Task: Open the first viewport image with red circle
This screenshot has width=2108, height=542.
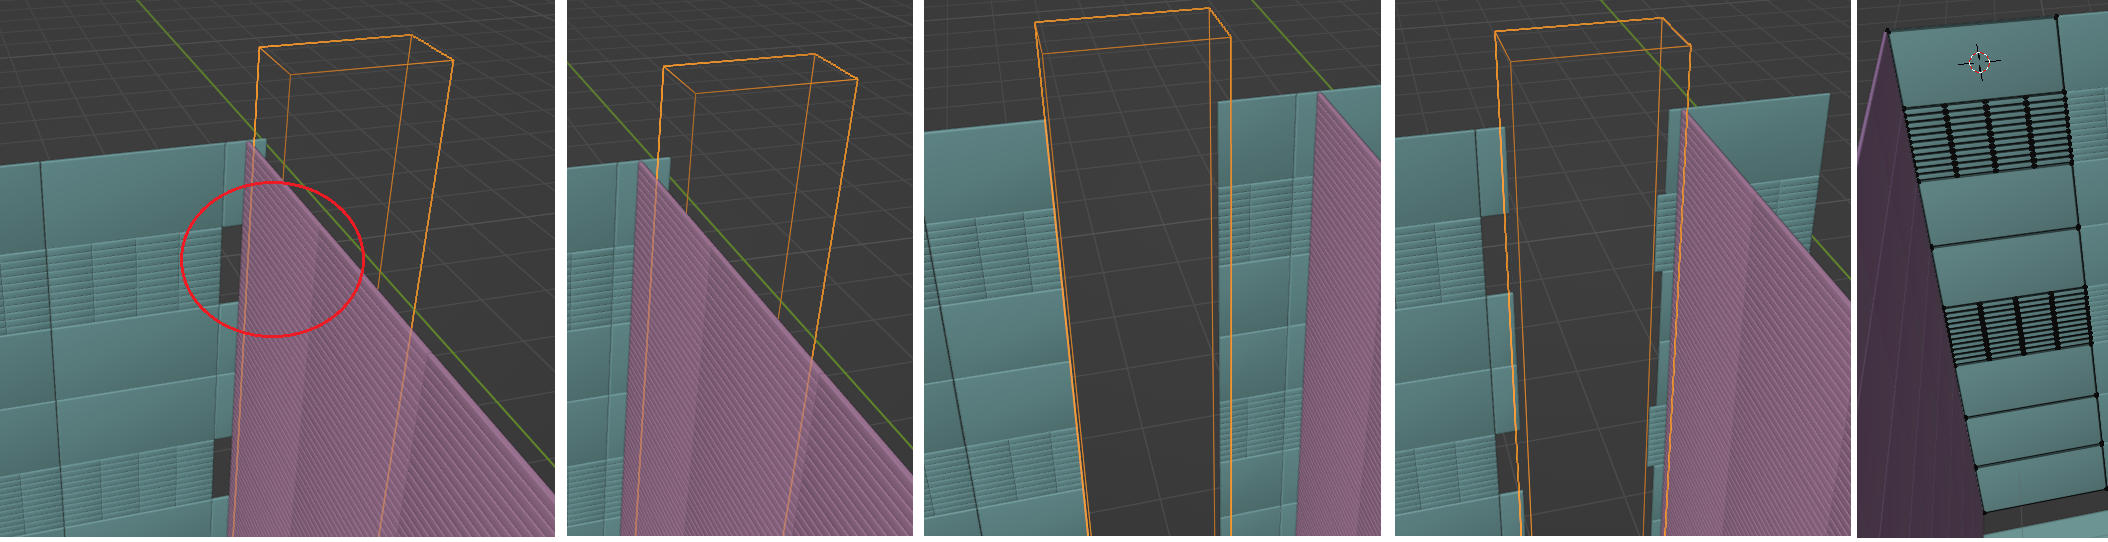Action: click(277, 268)
